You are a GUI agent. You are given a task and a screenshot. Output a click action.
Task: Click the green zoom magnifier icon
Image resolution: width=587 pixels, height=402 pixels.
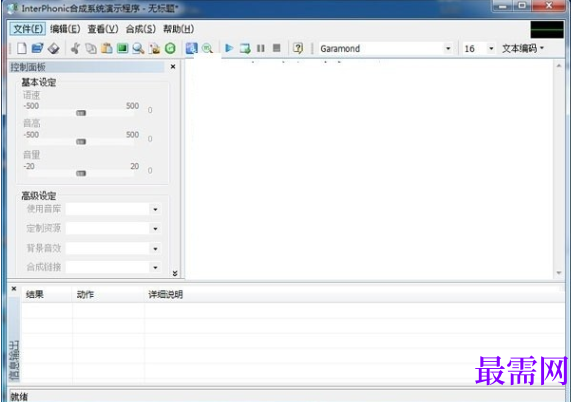(x=207, y=48)
